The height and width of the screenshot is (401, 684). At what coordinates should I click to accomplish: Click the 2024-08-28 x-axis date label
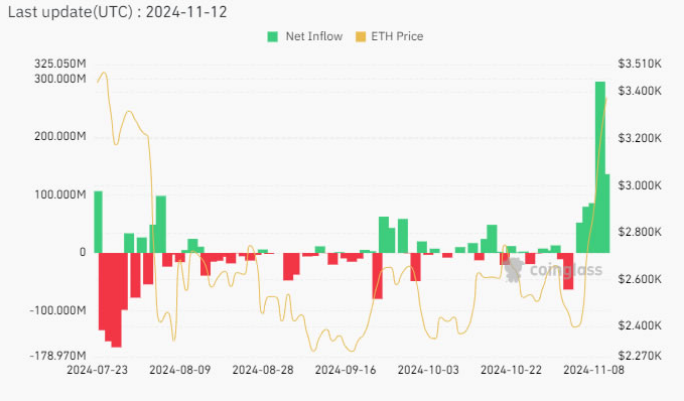(262, 370)
